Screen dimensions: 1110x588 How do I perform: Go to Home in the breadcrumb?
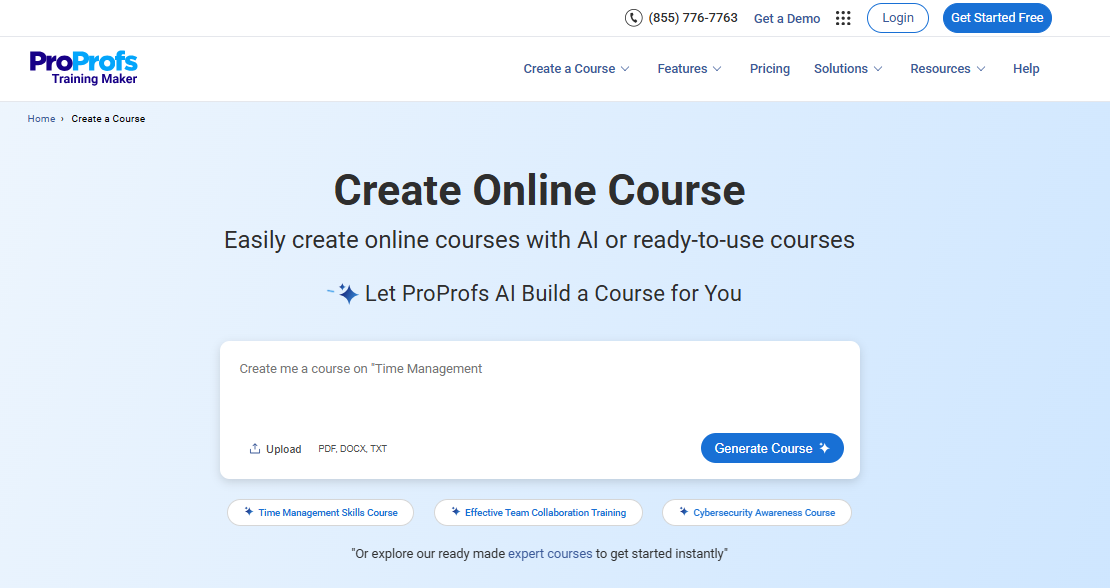pos(41,118)
